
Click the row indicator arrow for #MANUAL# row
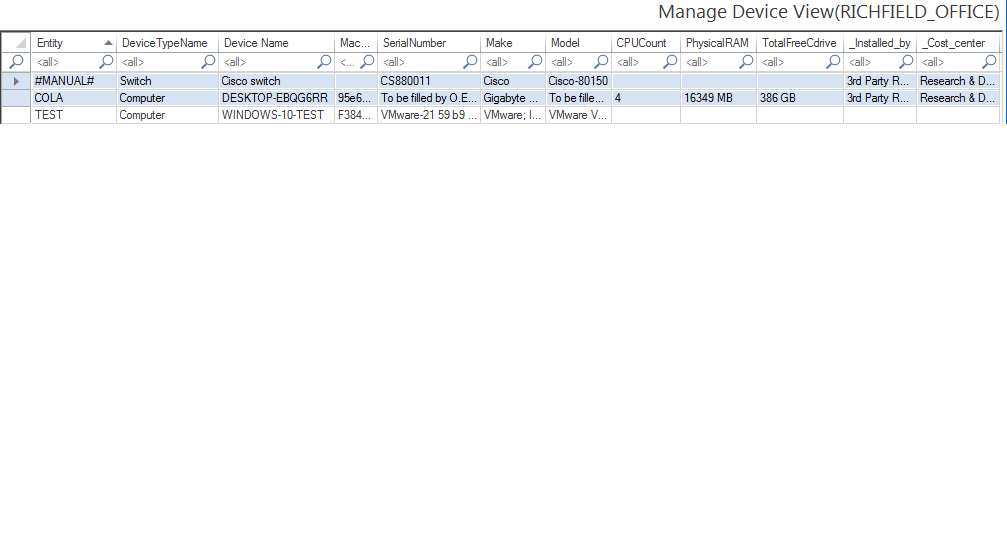coord(16,81)
